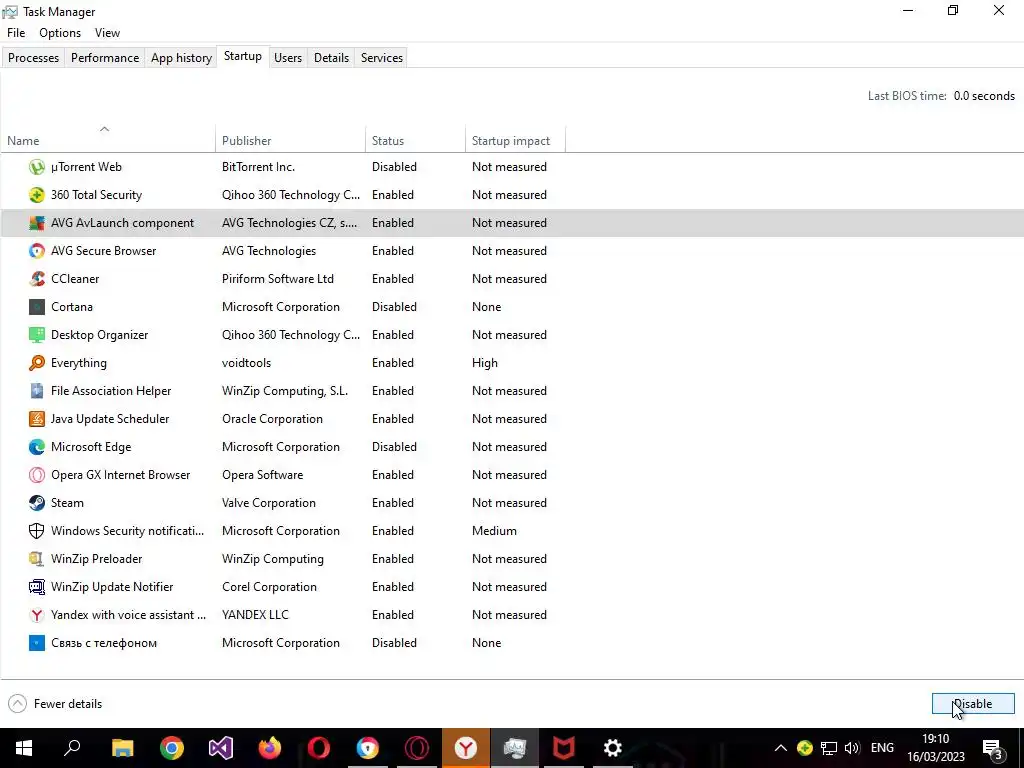
Task: Click Piriform Software Ltd publisher cell
Action: (x=278, y=279)
